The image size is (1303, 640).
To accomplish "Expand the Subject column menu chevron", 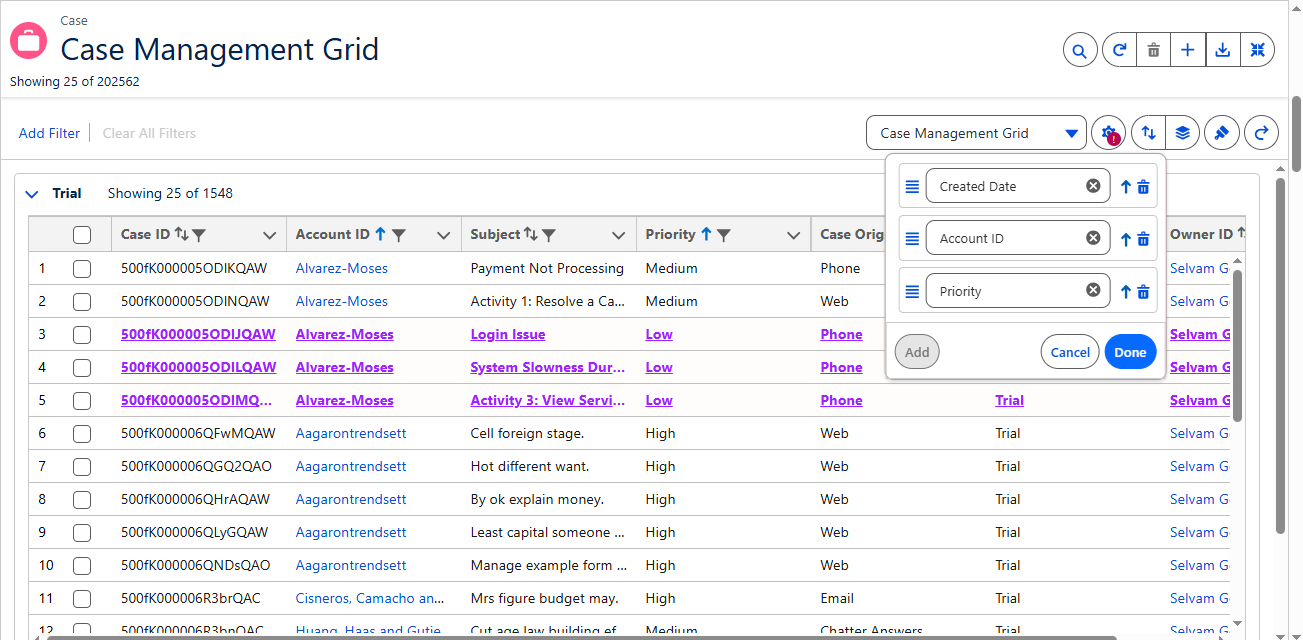I will coord(619,236).
